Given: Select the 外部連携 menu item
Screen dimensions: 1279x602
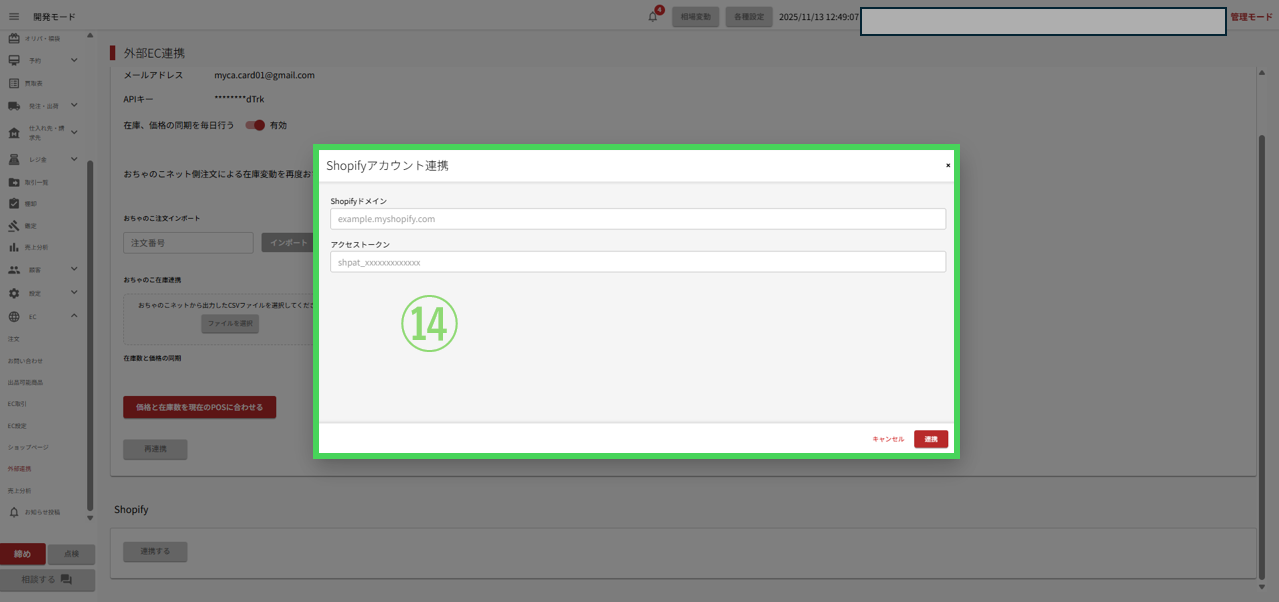Looking at the screenshot, I should [x=20, y=469].
